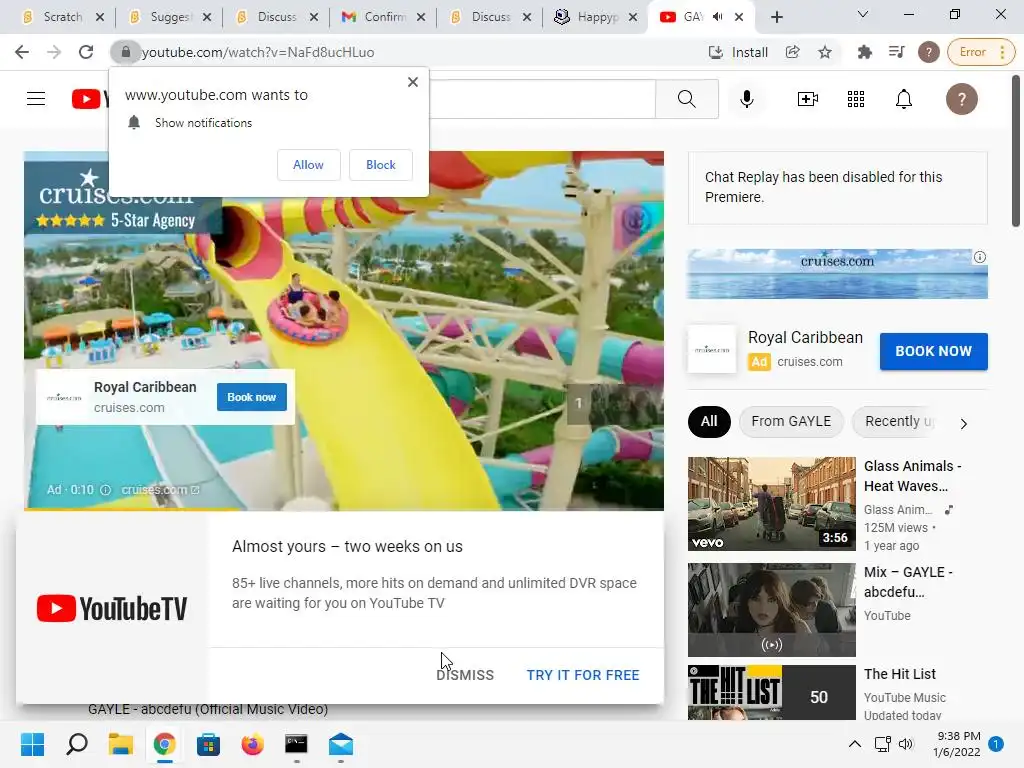Image resolution: width=1024 pixels, height=768 pixels.
Task: Click ad info icon next to Ad 0:10
Action: click(x=105, y=490)
